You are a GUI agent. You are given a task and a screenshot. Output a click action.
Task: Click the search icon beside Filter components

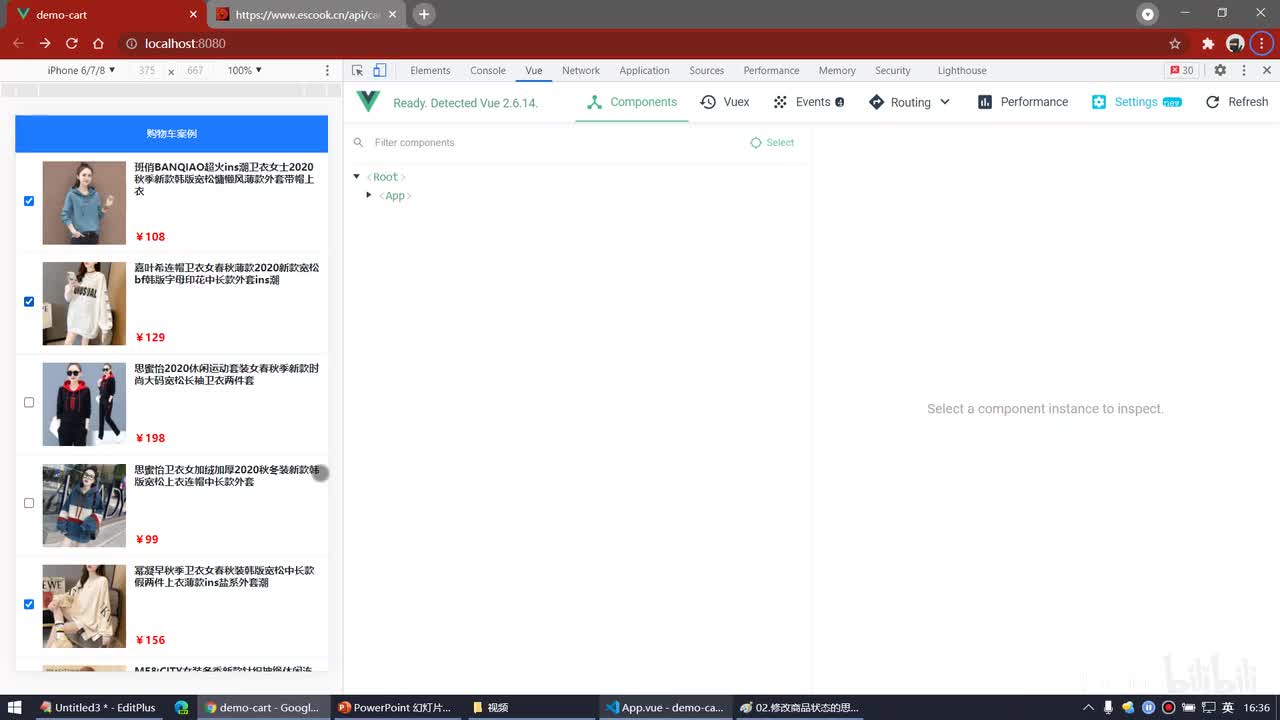tap(358, 142)
